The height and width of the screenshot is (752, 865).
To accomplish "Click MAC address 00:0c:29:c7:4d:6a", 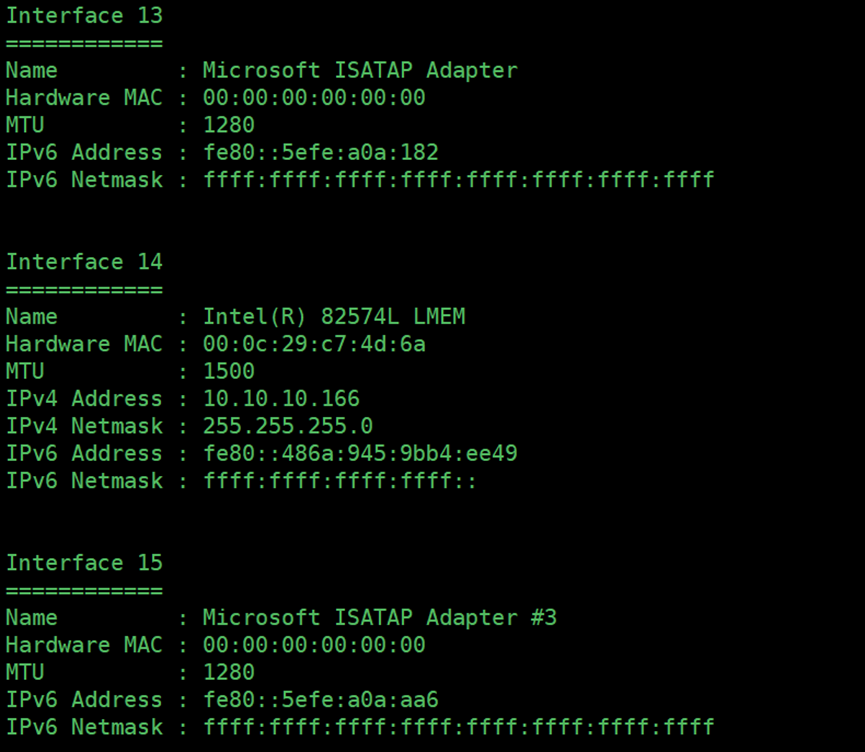I will point(314,344).
